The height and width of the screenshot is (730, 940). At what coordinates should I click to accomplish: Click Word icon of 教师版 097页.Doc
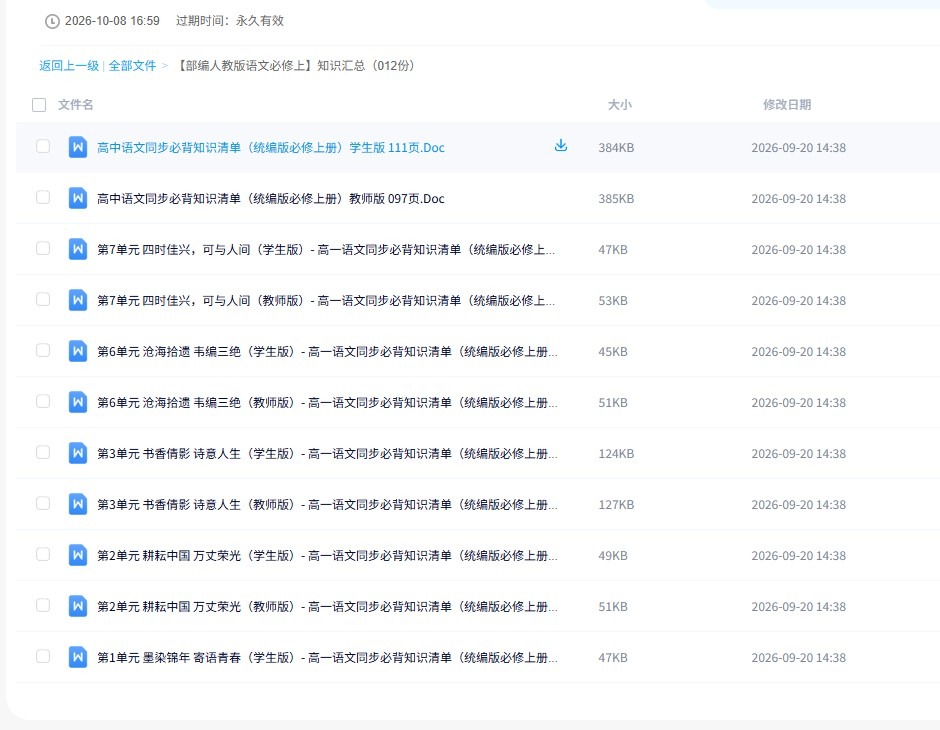77,198
